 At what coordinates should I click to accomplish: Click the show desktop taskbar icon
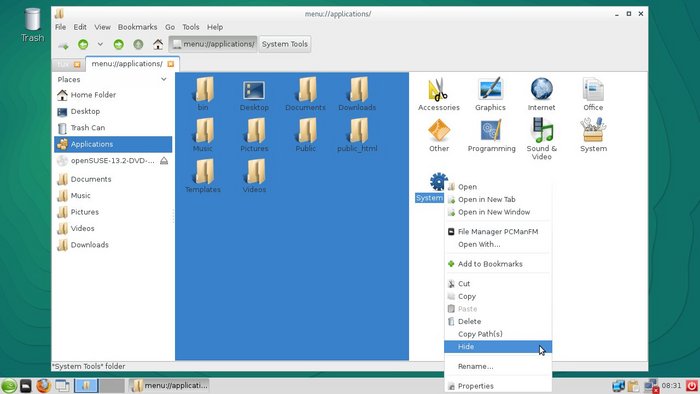coord(62,386)
